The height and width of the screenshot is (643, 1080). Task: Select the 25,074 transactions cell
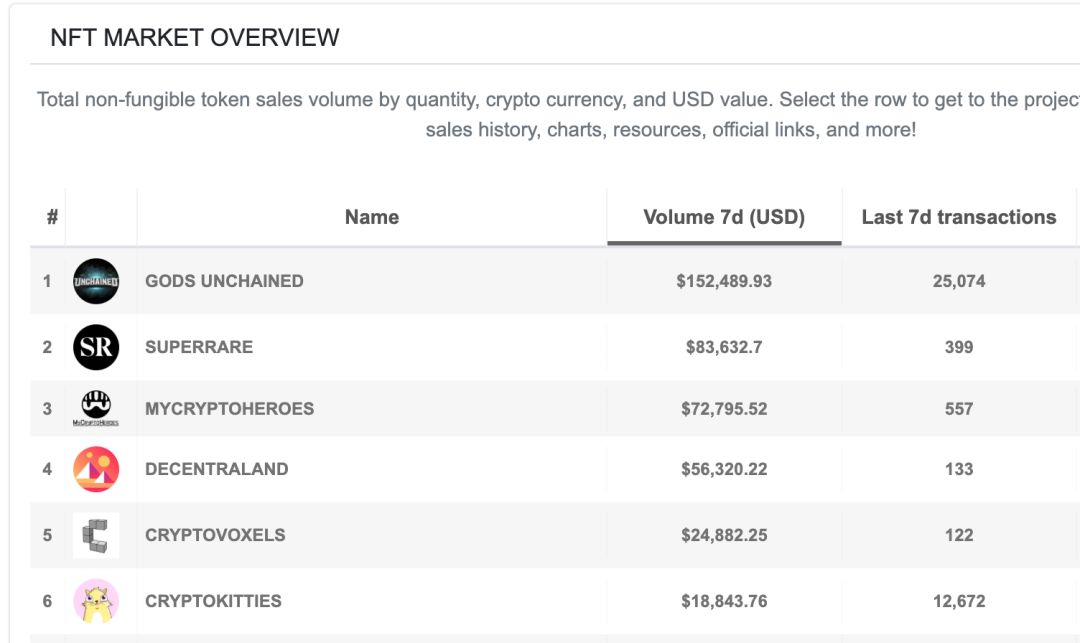click(959, 281)
